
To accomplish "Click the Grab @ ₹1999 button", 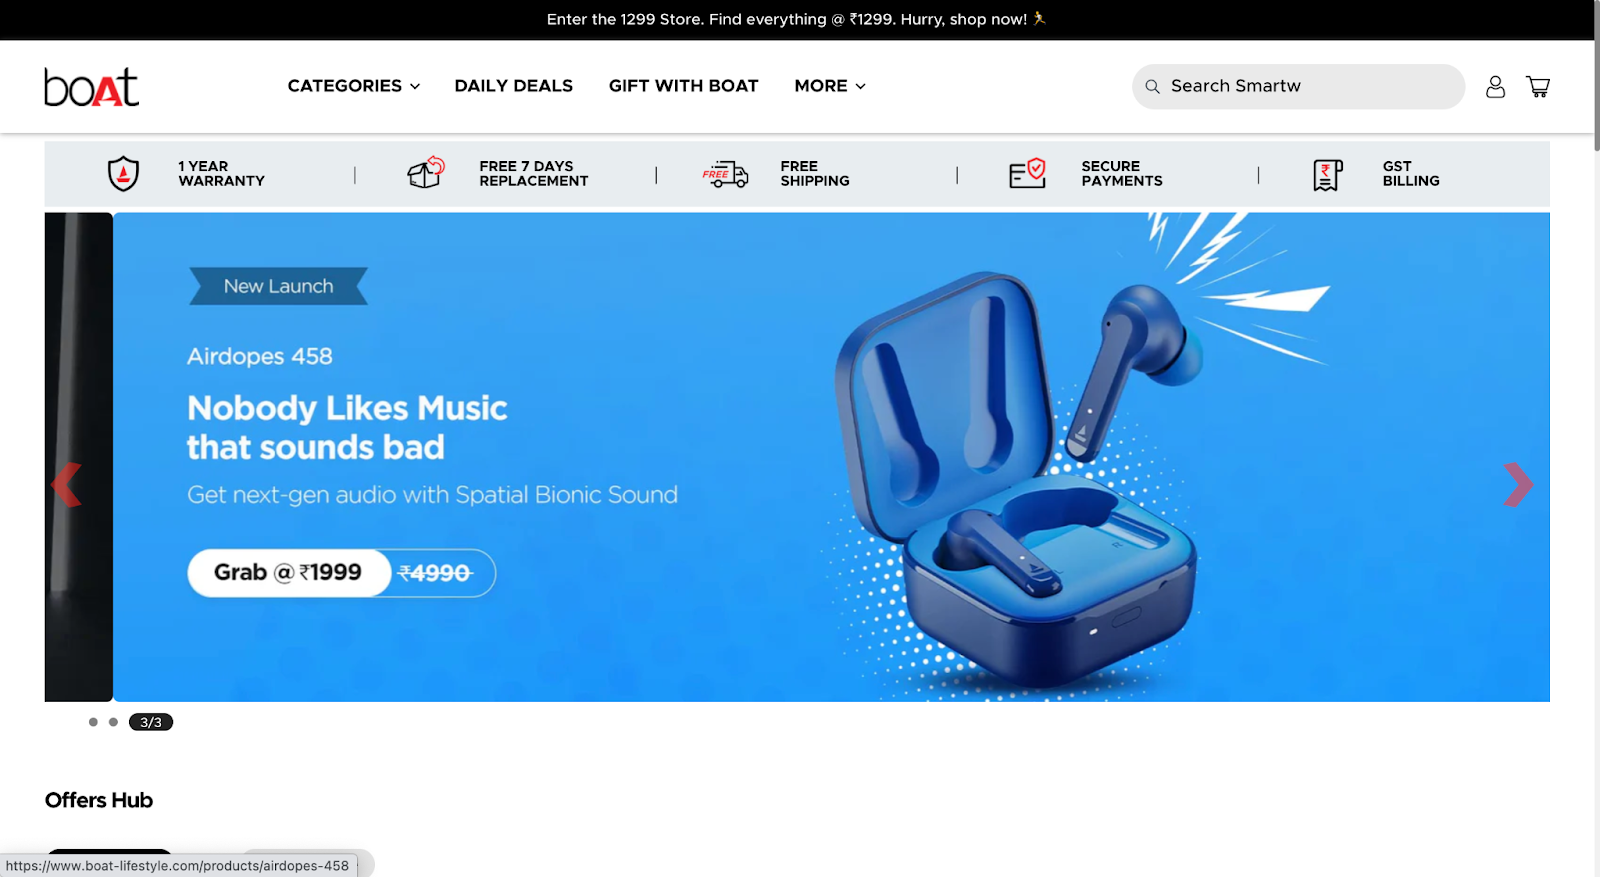I will coord(289,573).
